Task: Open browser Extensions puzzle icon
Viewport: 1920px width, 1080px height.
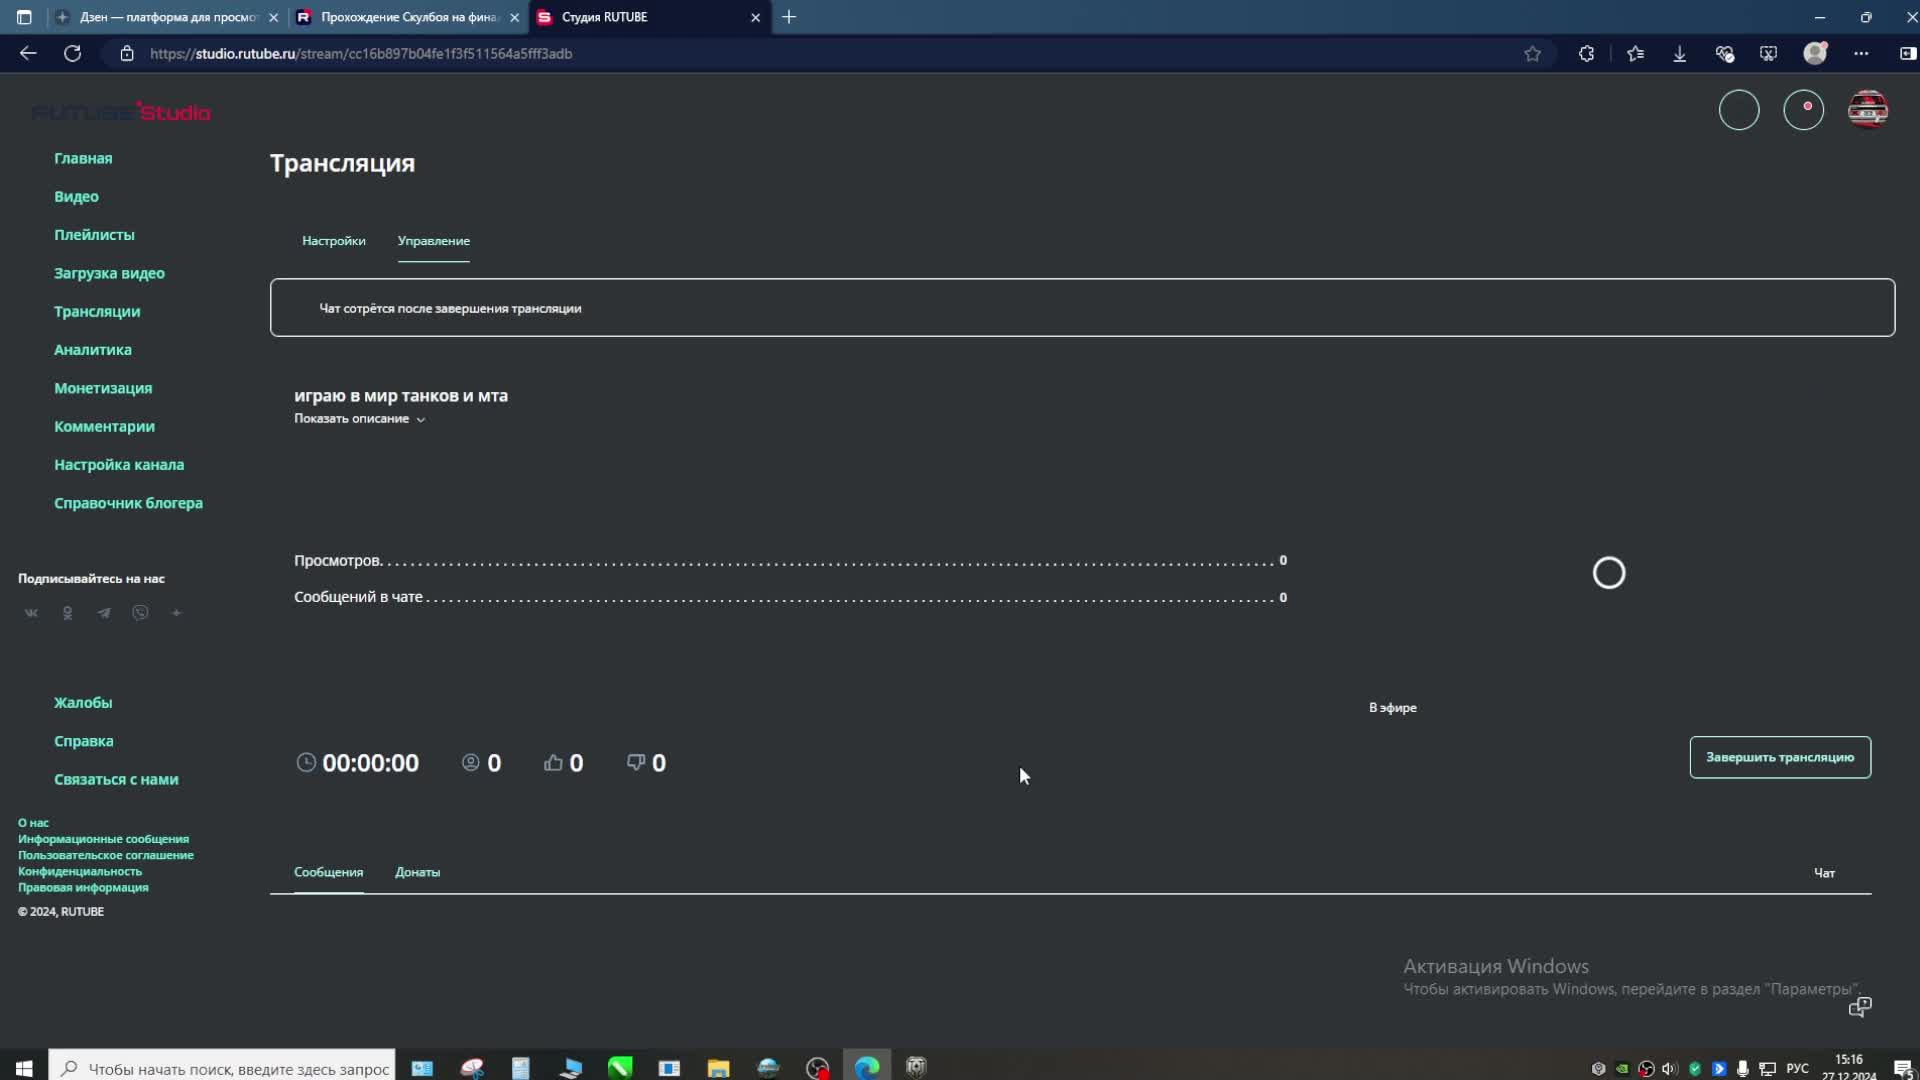Action: 1586,54
